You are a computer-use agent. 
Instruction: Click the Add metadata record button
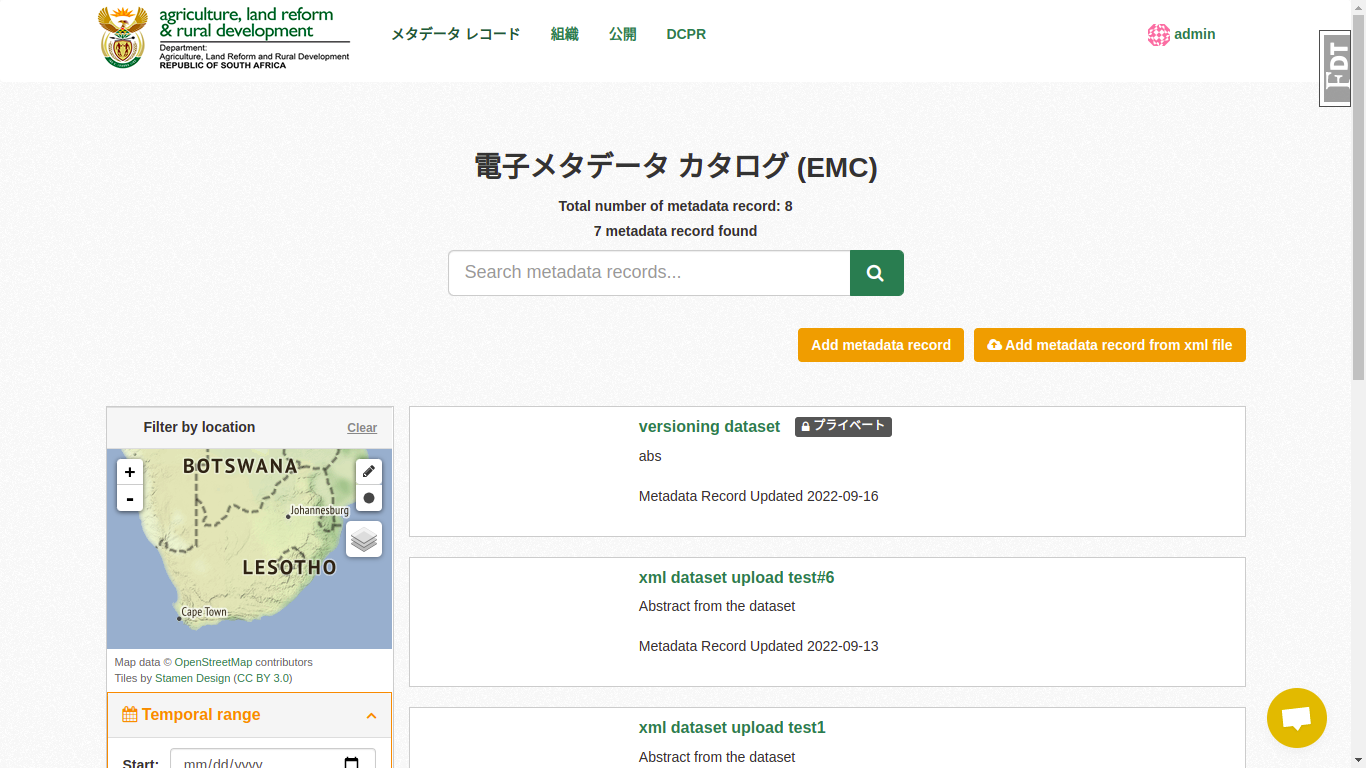pyautogui.click(x=880, y=344)
